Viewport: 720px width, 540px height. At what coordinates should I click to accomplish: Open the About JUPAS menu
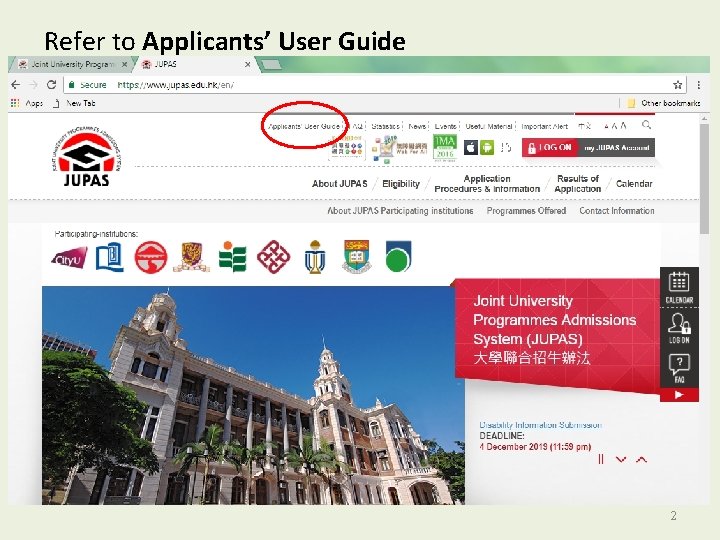[340, 184]
